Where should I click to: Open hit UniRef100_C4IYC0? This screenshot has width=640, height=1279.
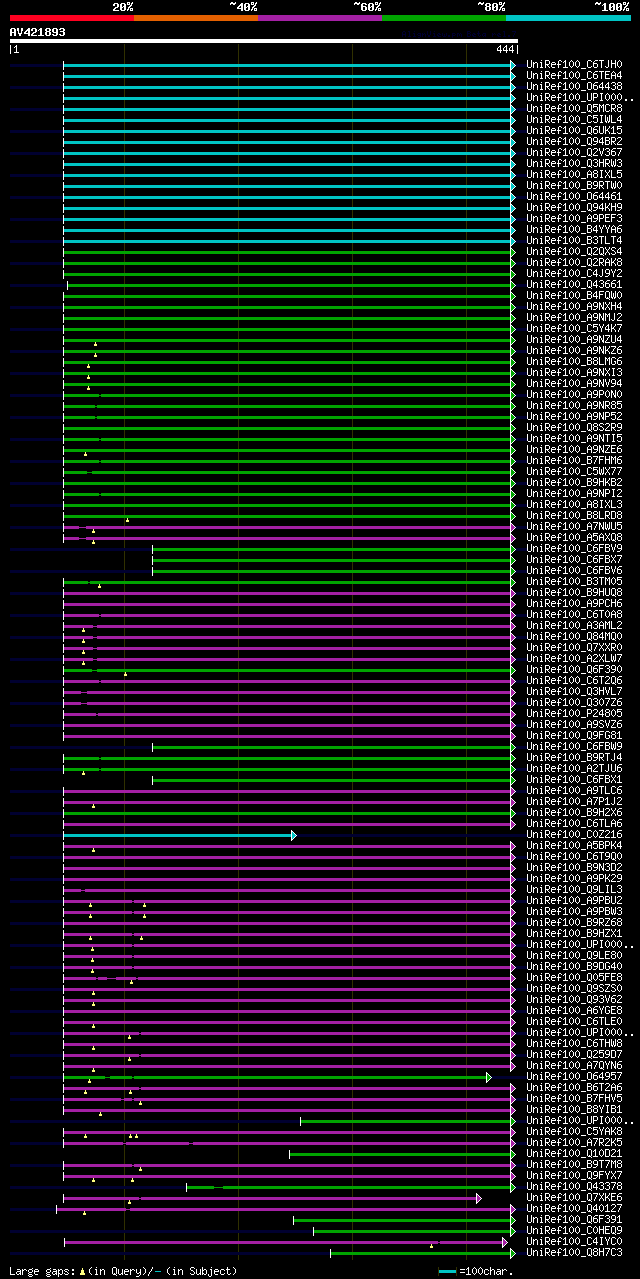pyautogui.click(x=574, y=1241)
